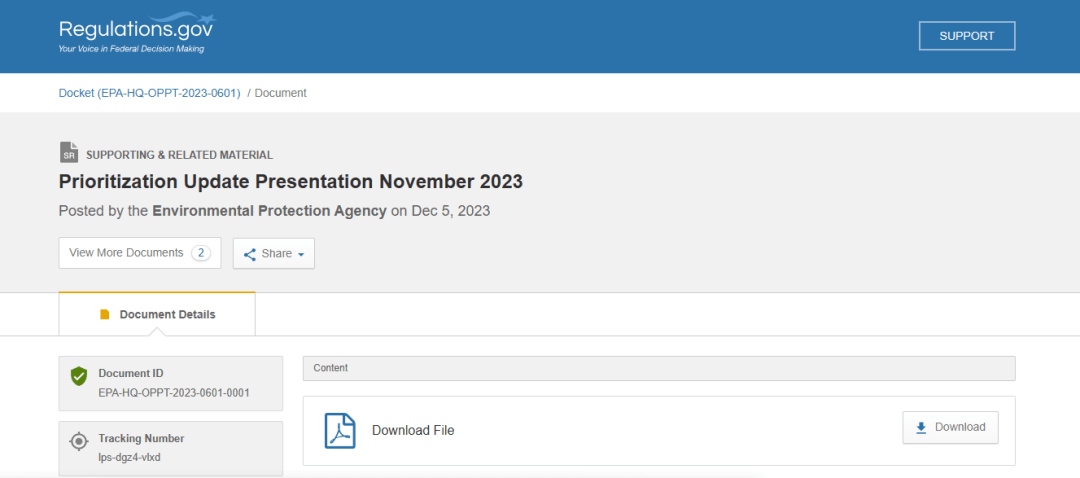1080x478 pixels.
Task: Expand the Share caret arrow
Action: click(x=301, y=255)
